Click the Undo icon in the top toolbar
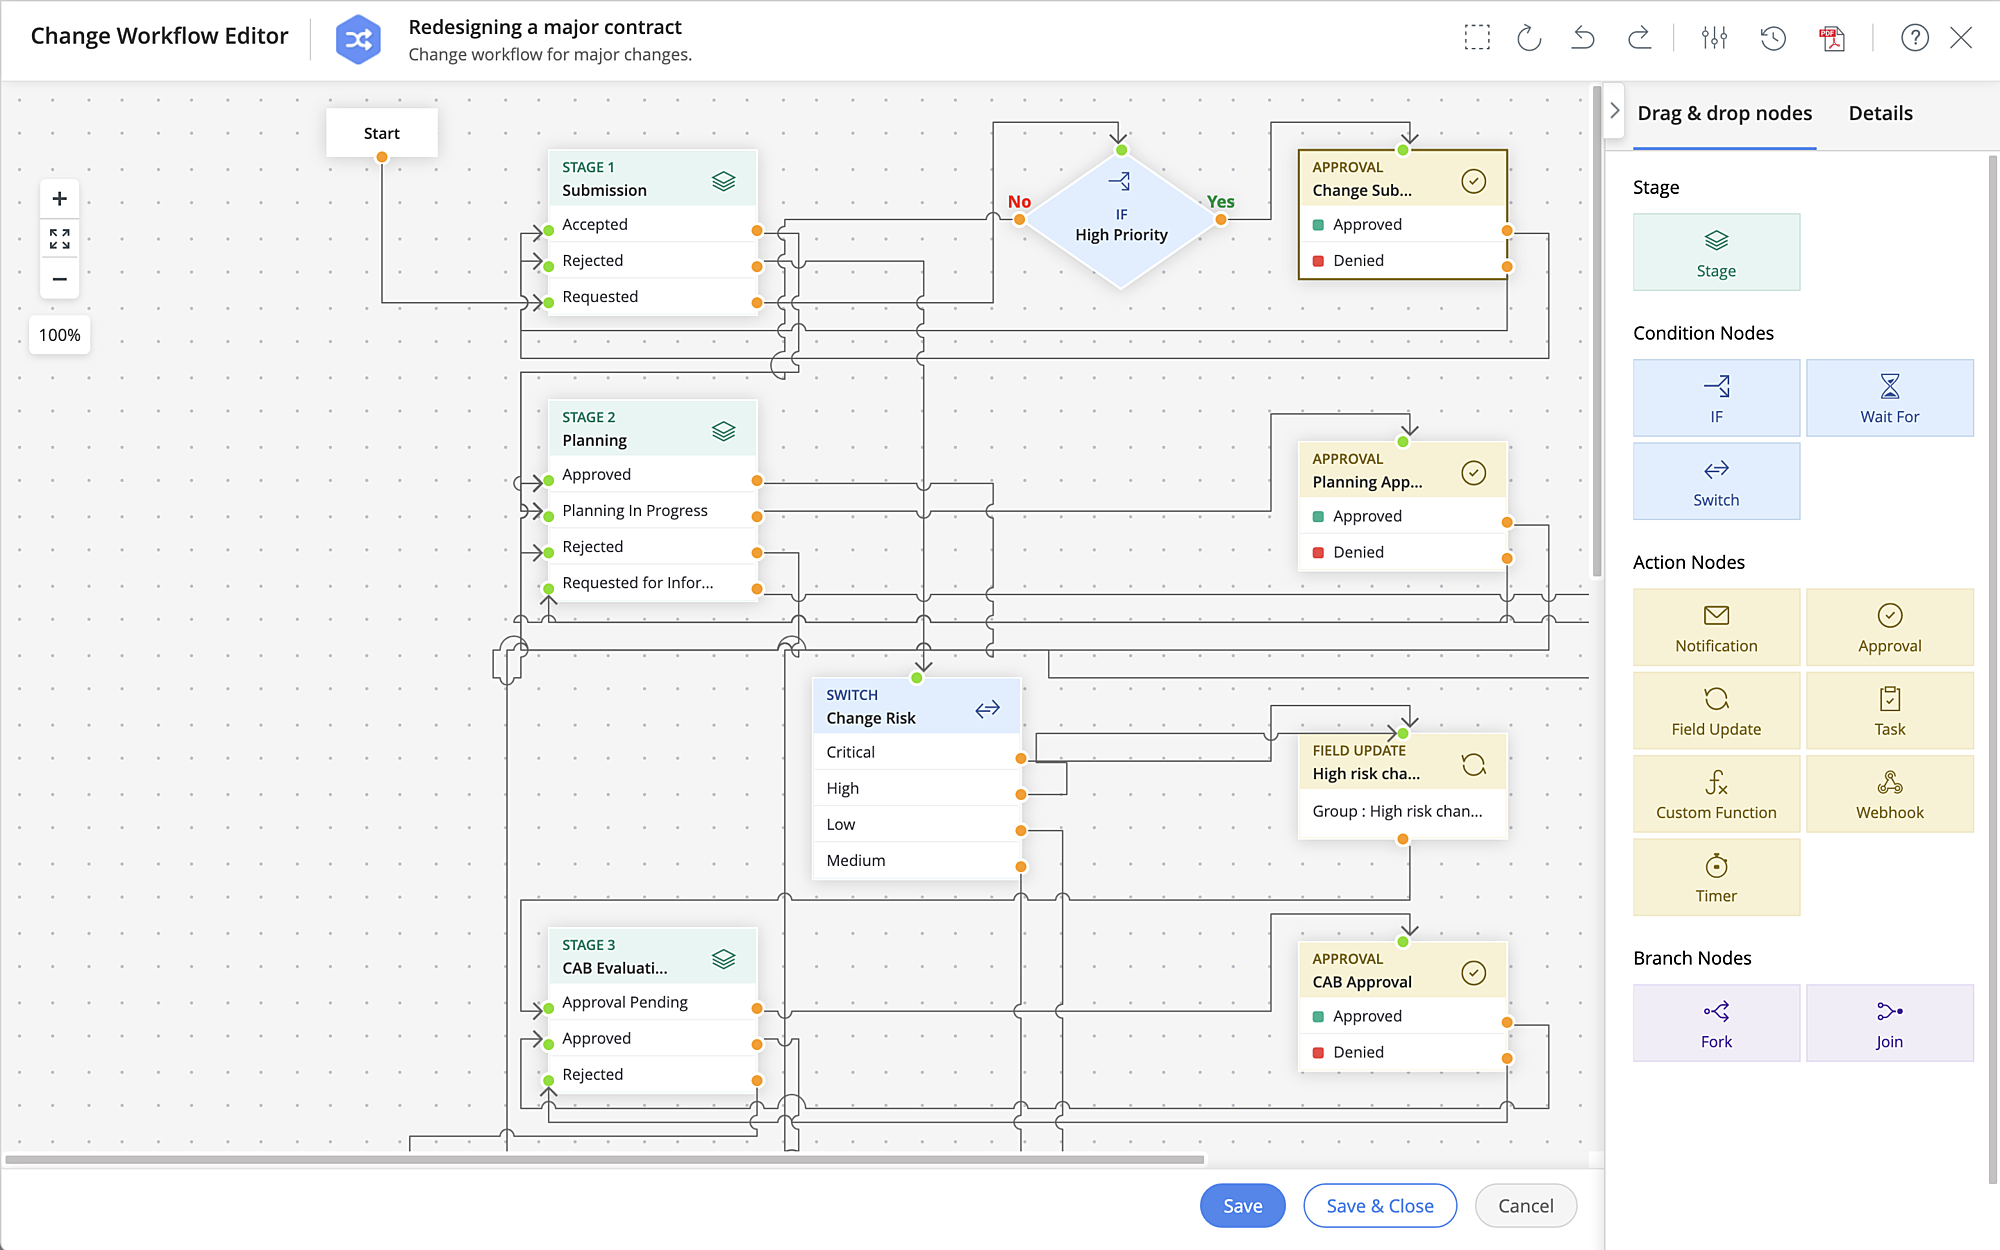The width and height of the screenshot is (2000, 1250). pyautogui.click(x=1582, y=38)
